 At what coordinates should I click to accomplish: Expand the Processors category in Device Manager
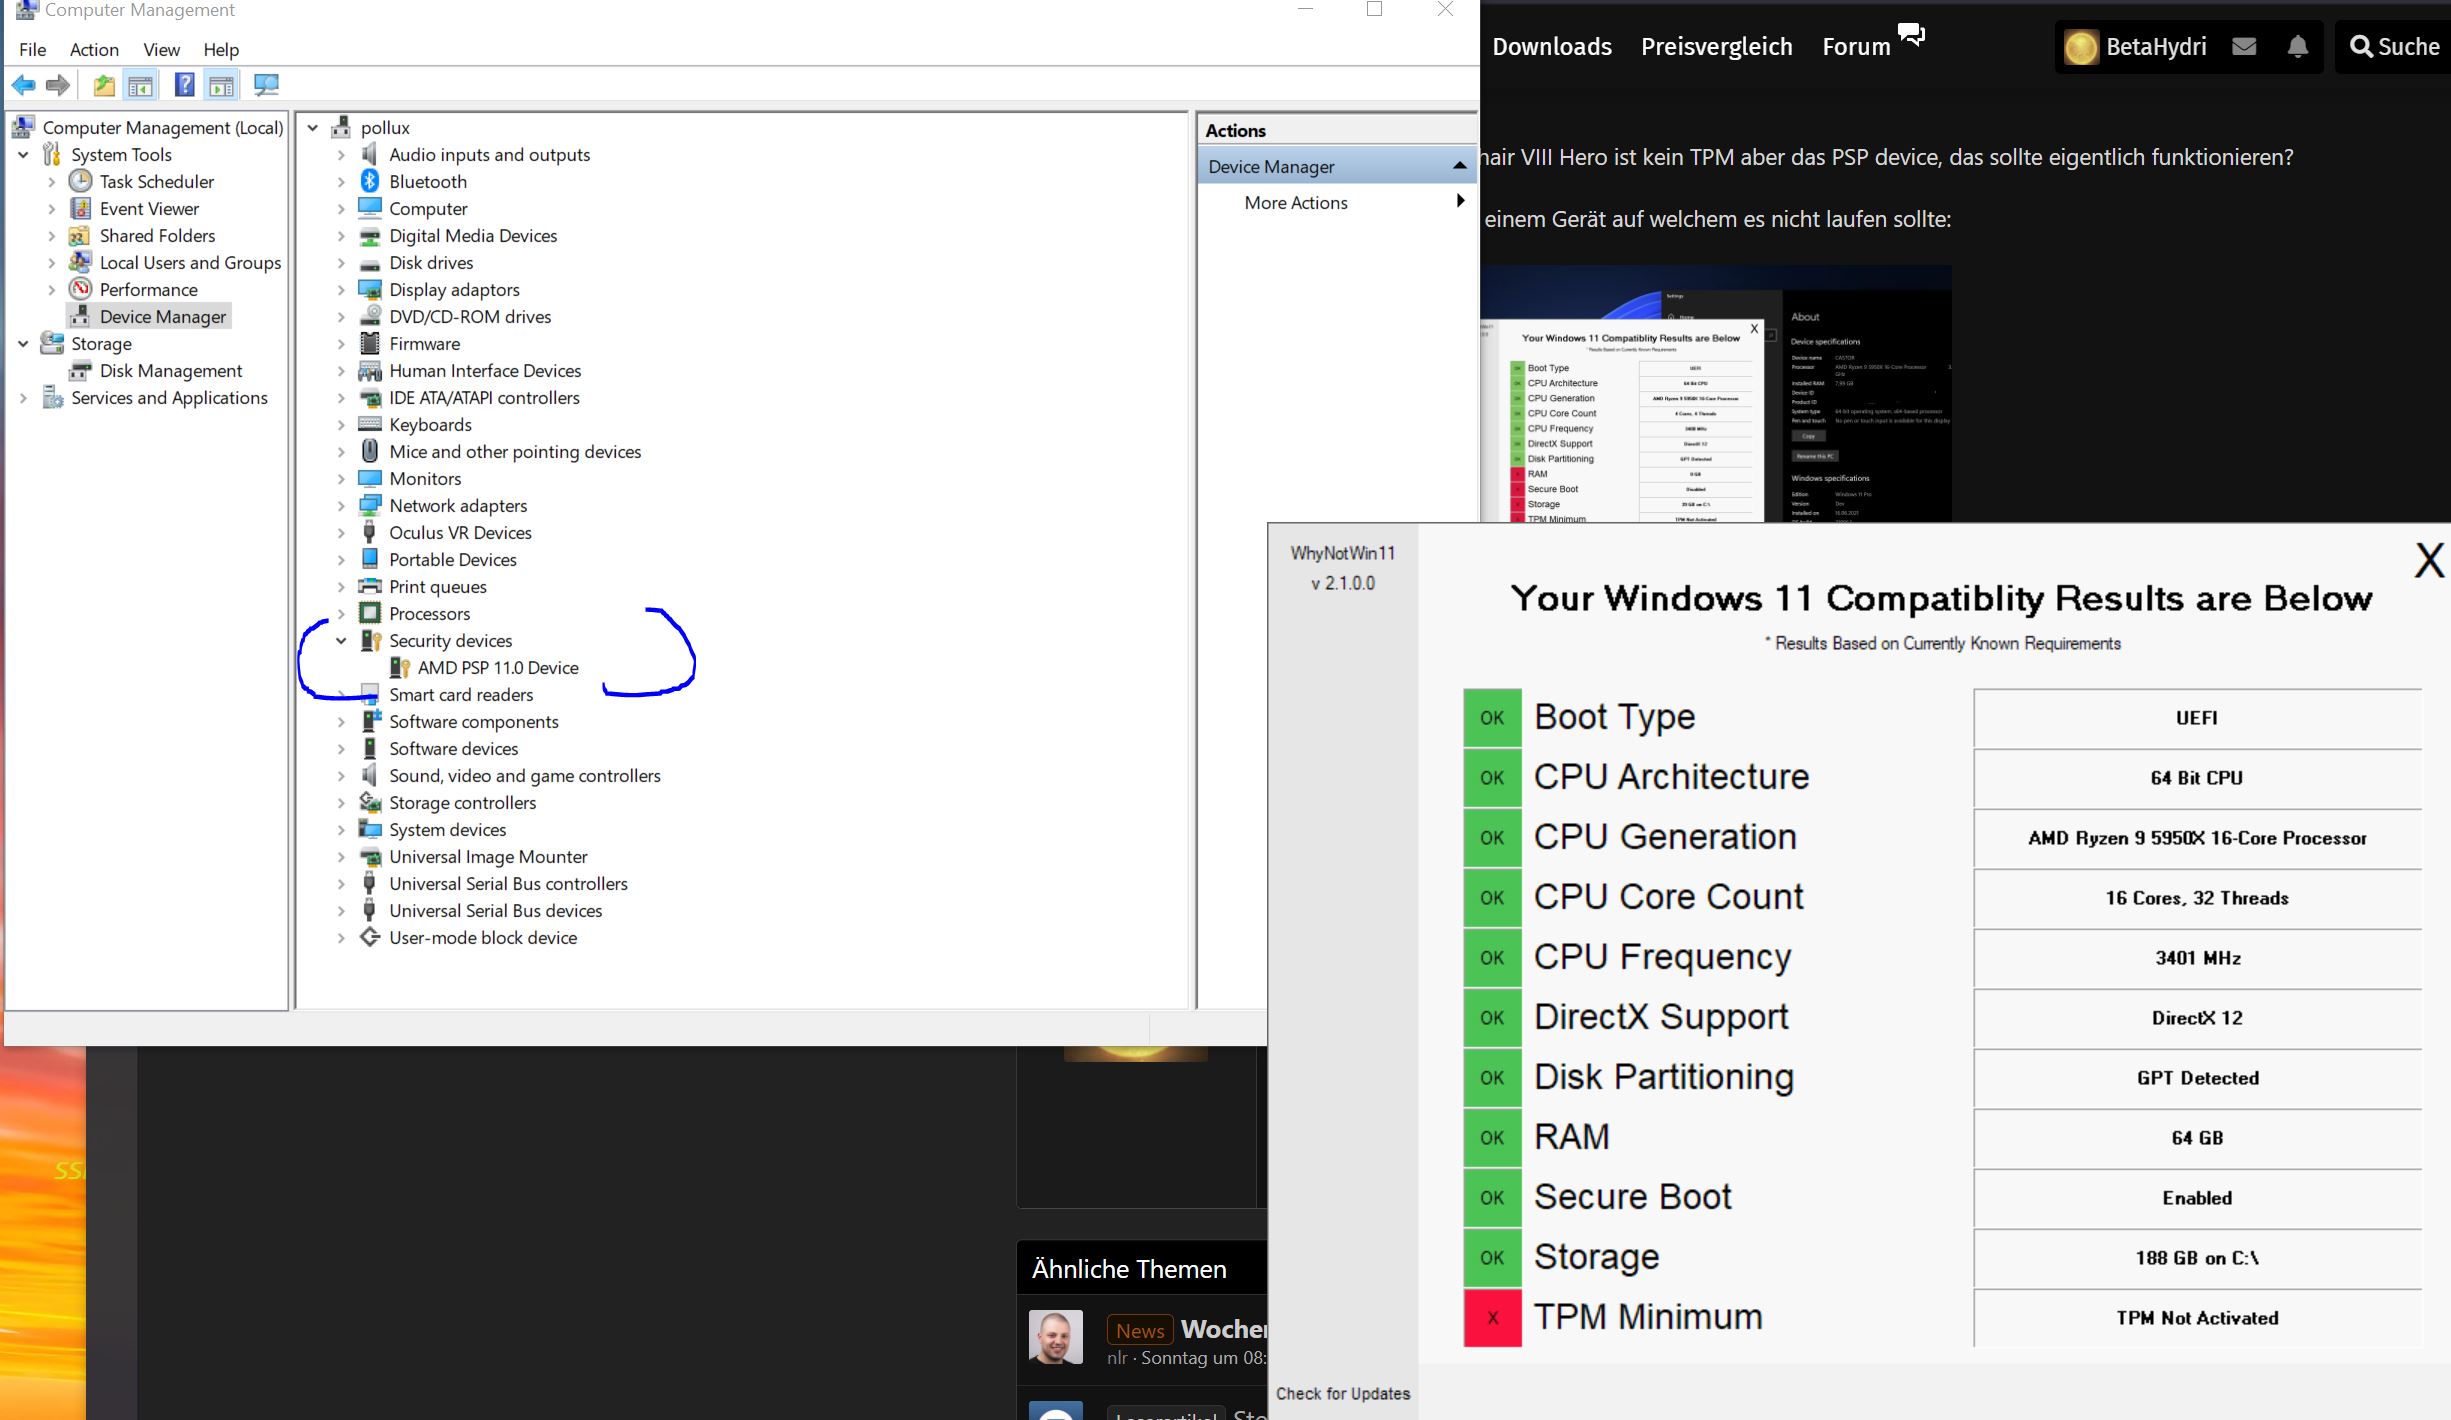[x=340, y=612]
